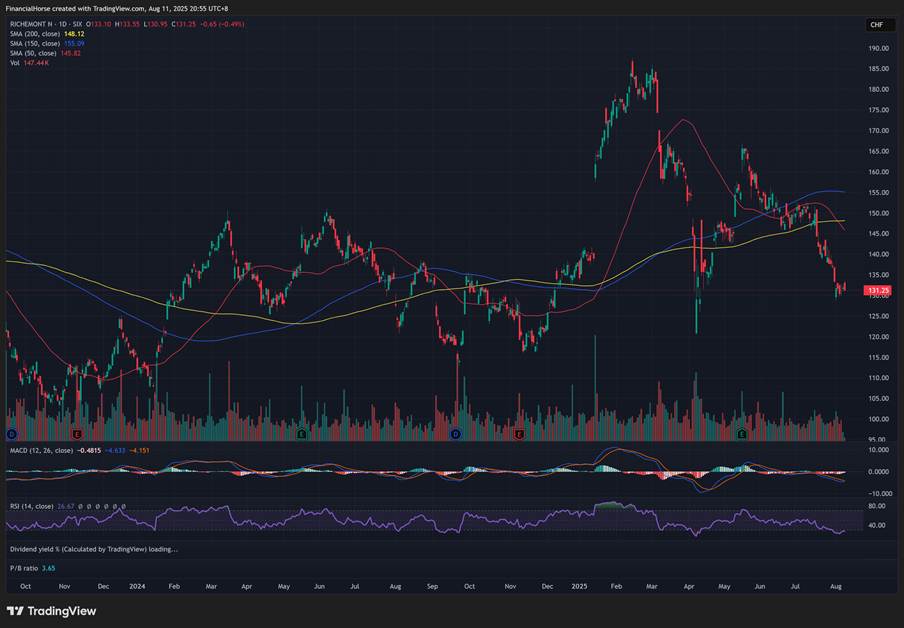Click the MACD scale value 10.000
Image resolution: width=904 pixels, height=628 pixels.
[879, 450]
